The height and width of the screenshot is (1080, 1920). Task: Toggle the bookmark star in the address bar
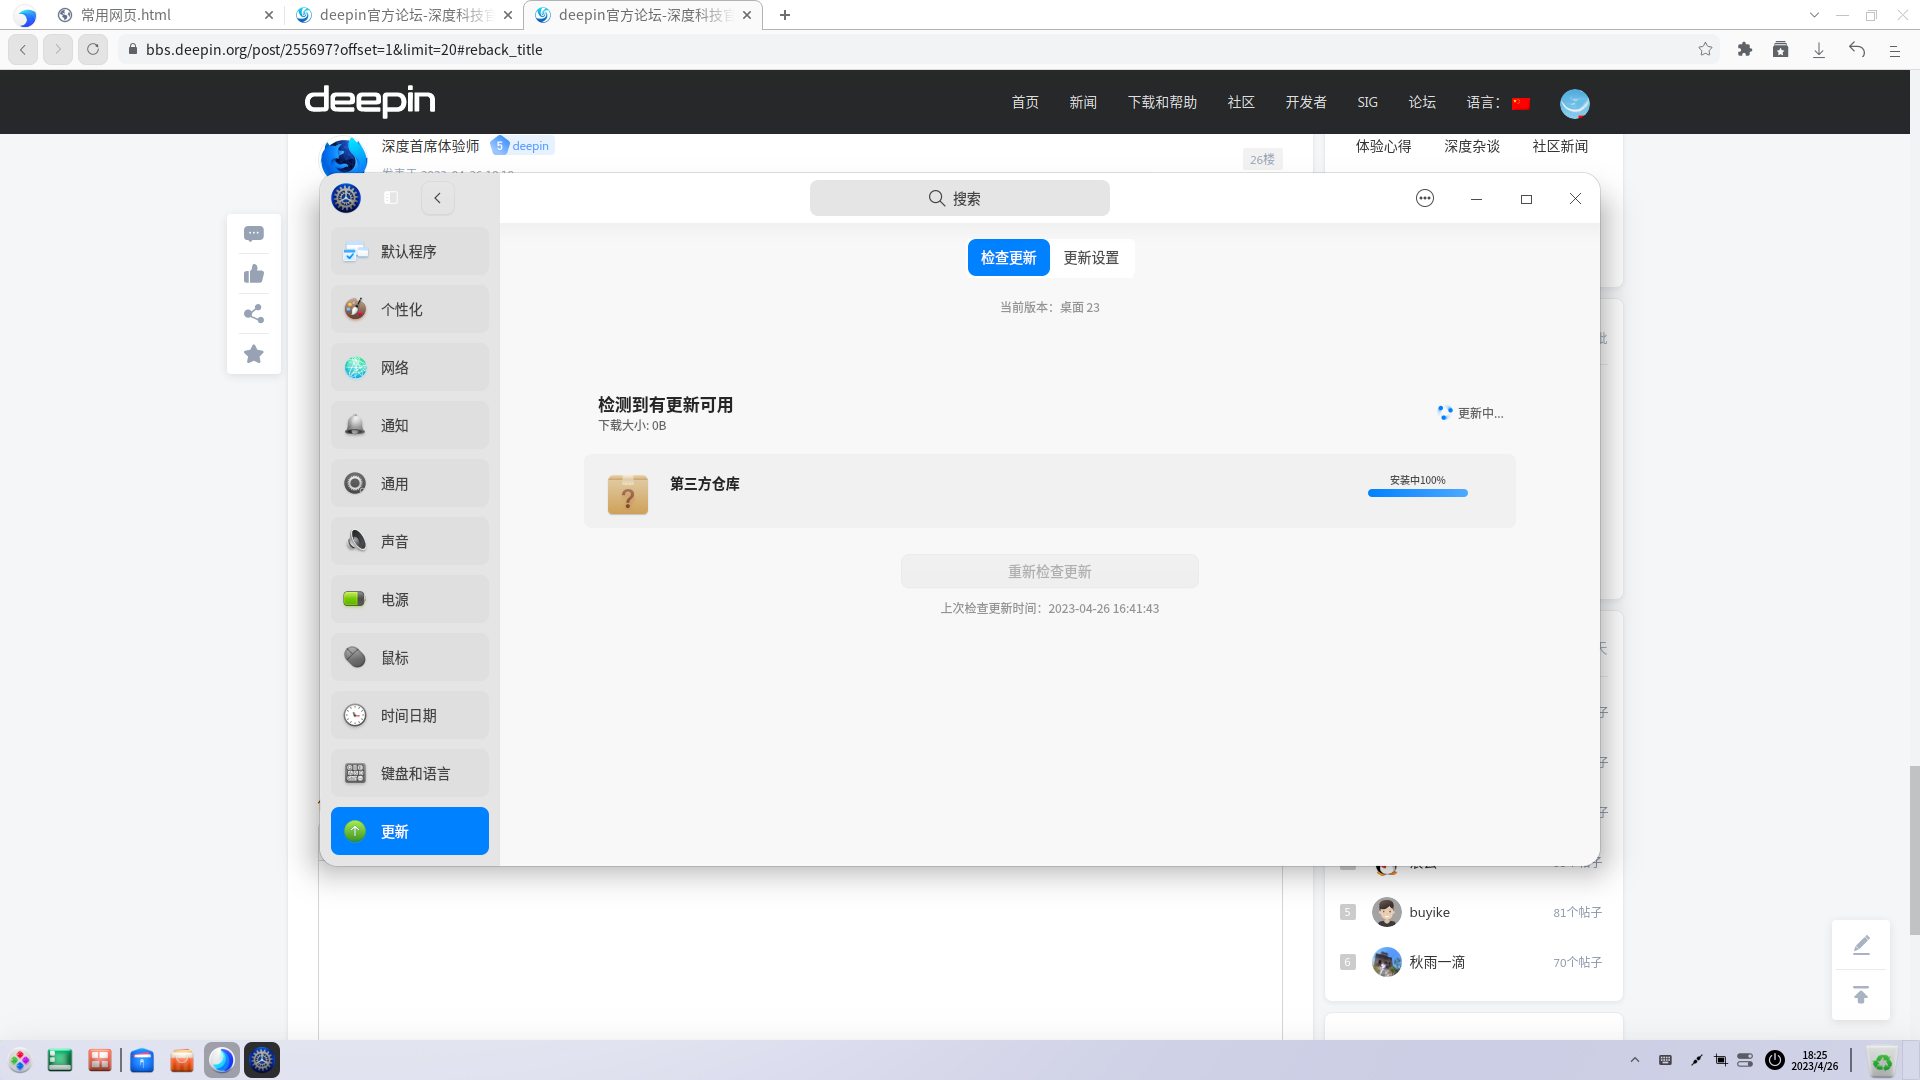[1706, 48]
